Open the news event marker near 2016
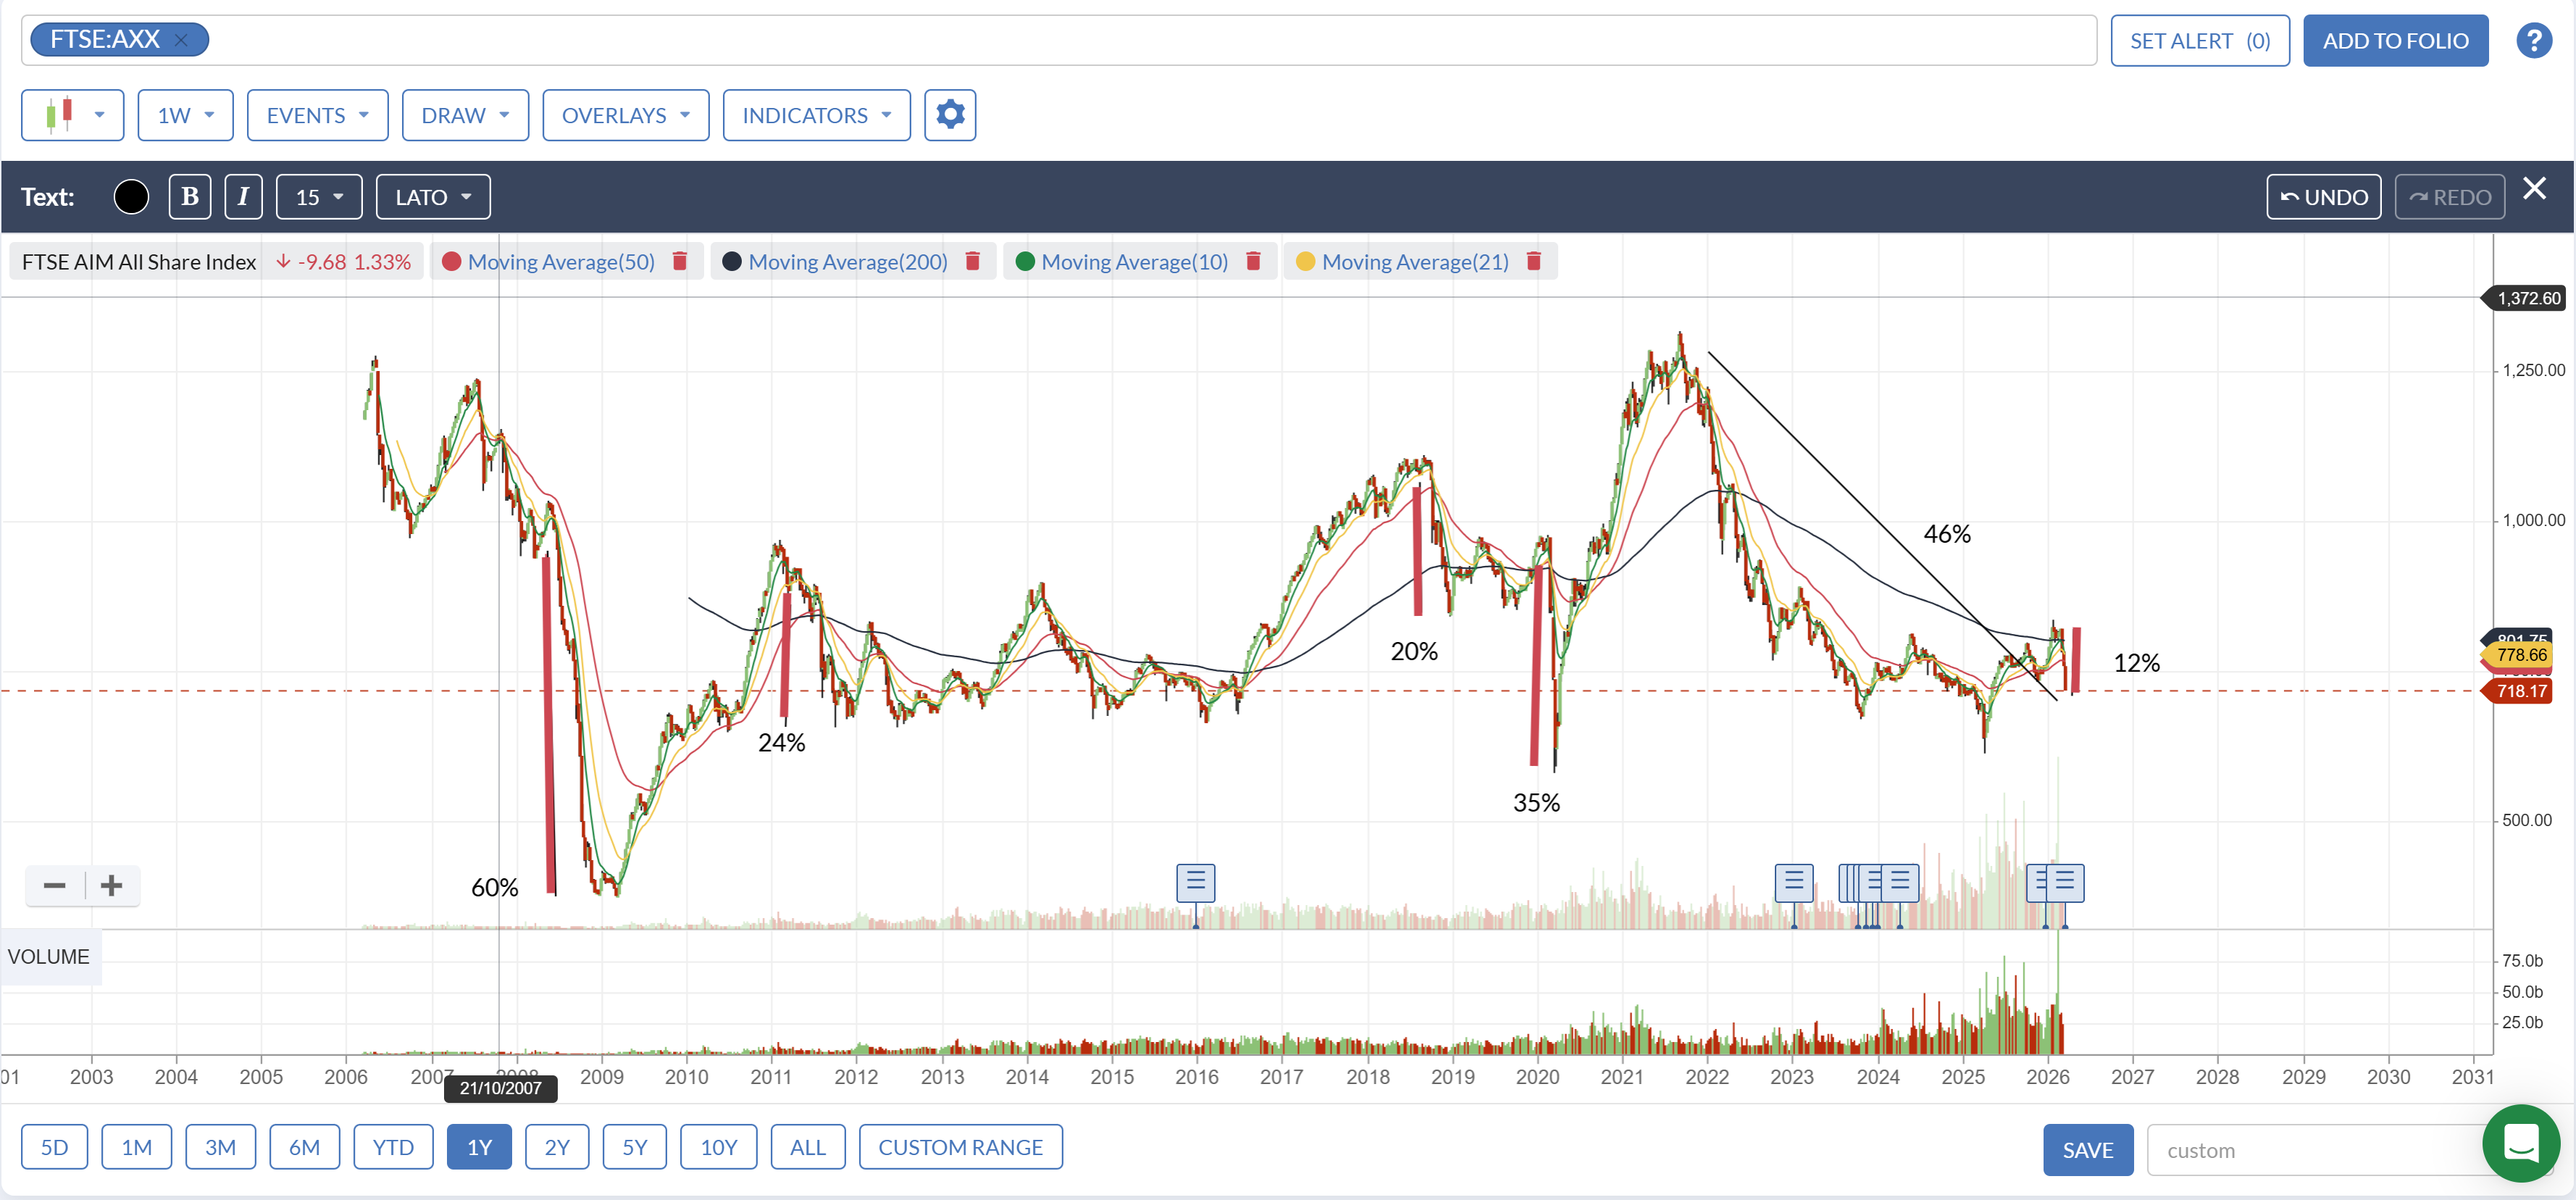 click(x=1195, y=883)
